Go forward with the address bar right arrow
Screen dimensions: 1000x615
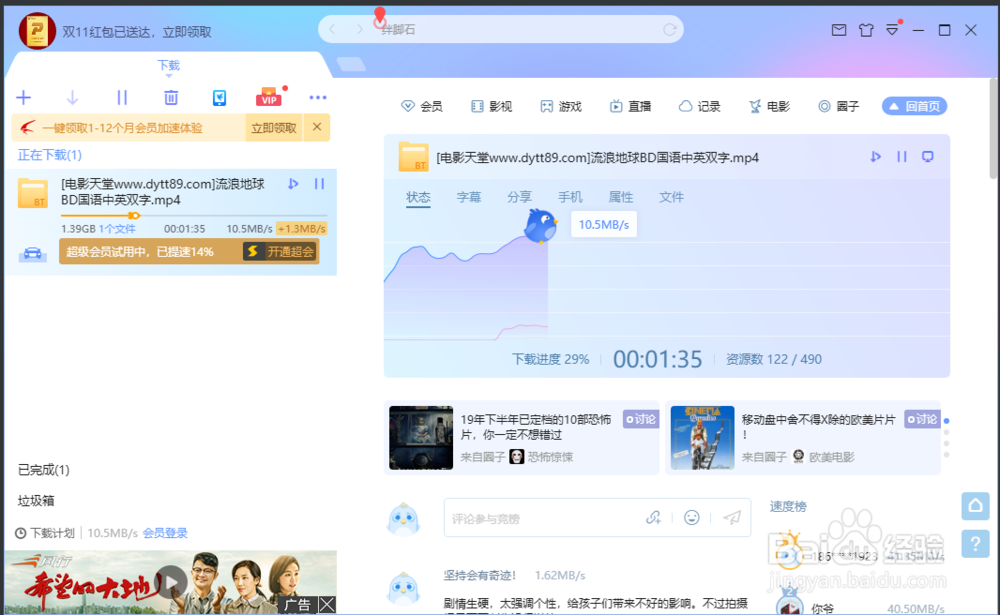click(x=360, y=29)
